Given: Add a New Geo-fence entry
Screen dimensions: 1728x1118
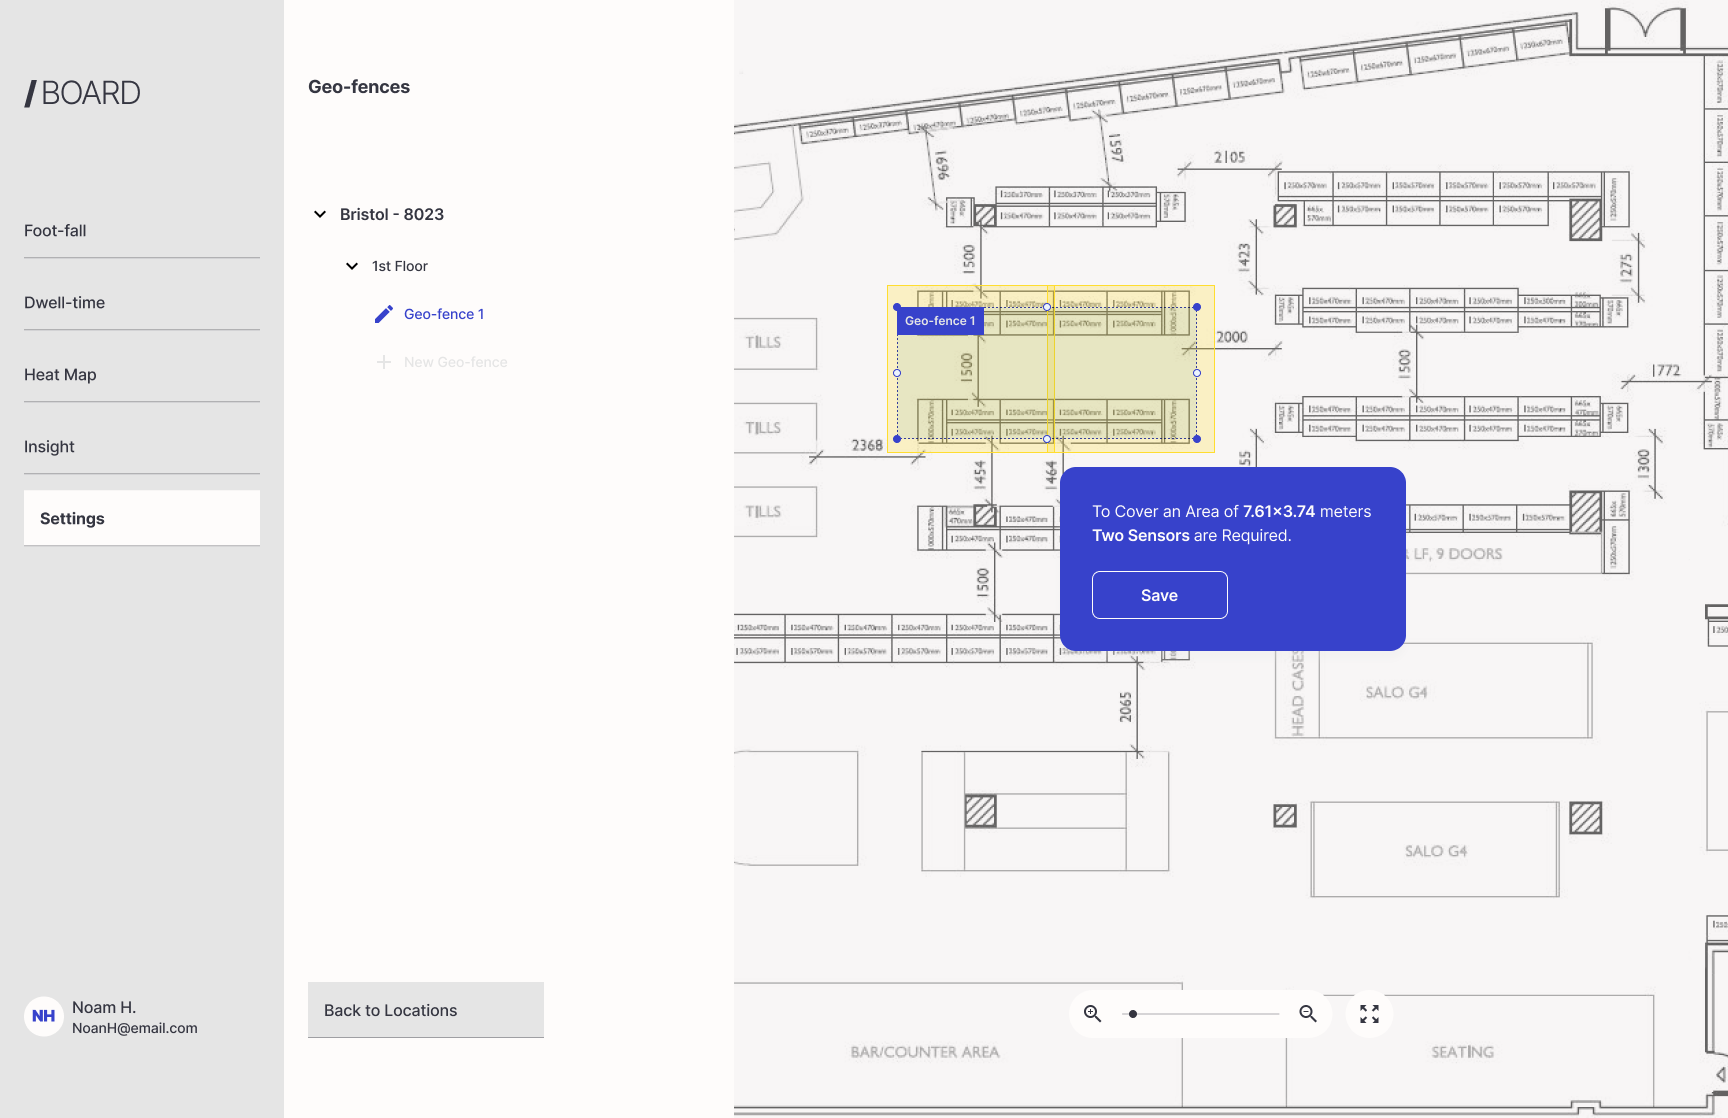Looking at the screenshot, I should click(455, 362).
